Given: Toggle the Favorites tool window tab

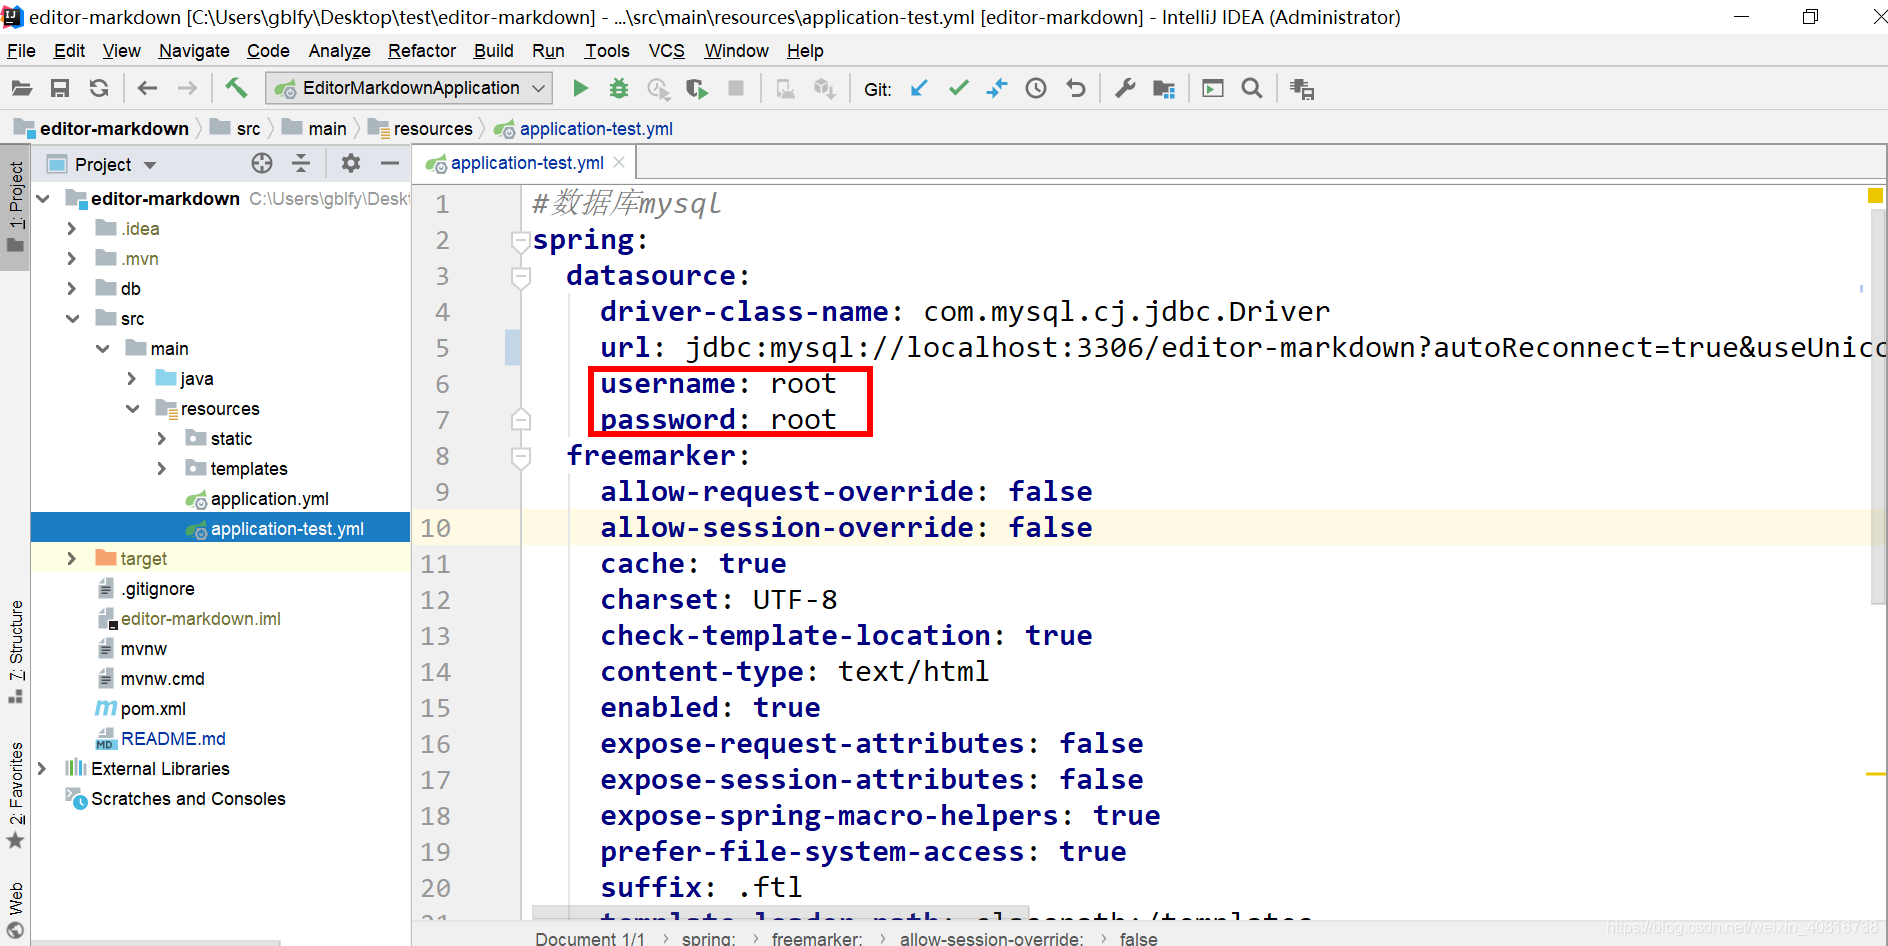Looking at the screenshot, I should coord(15,795).
